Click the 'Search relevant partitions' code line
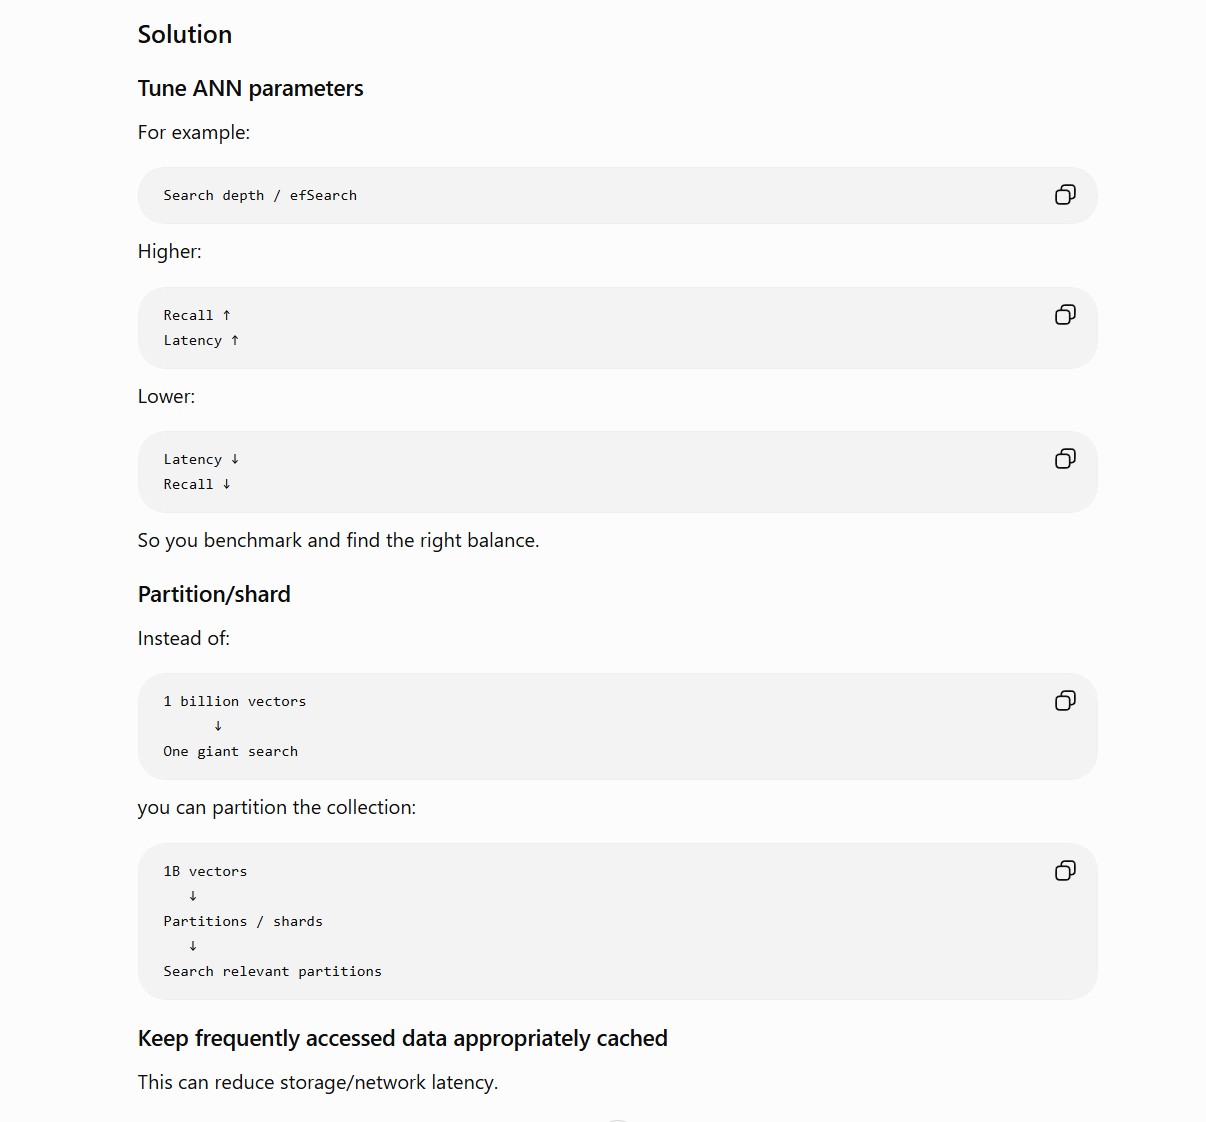Viewport: 1206px width, 1122px height. pyautogui.click(x=272, y=971)
